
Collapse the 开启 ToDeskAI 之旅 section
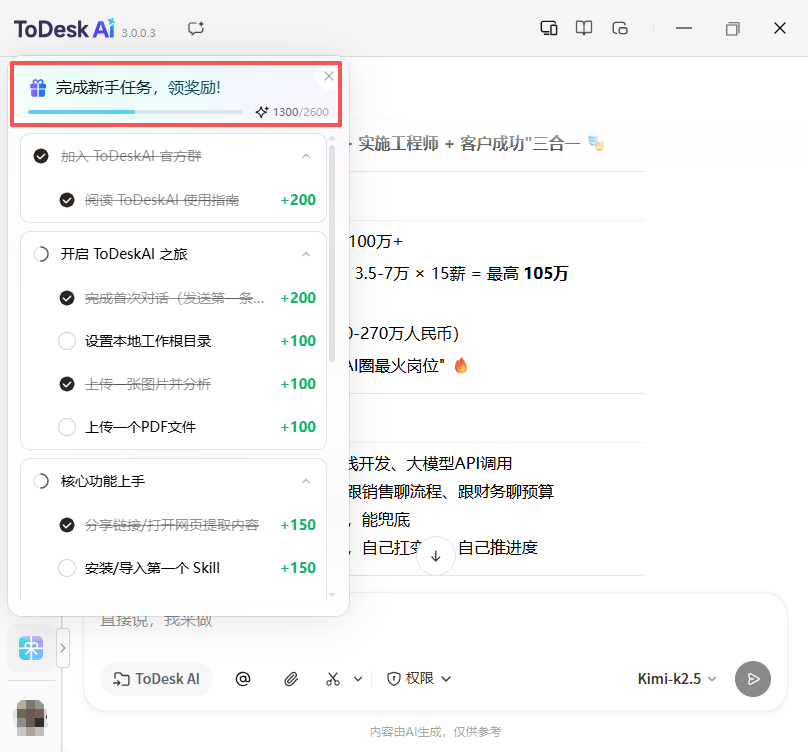[x=306, y=254]
